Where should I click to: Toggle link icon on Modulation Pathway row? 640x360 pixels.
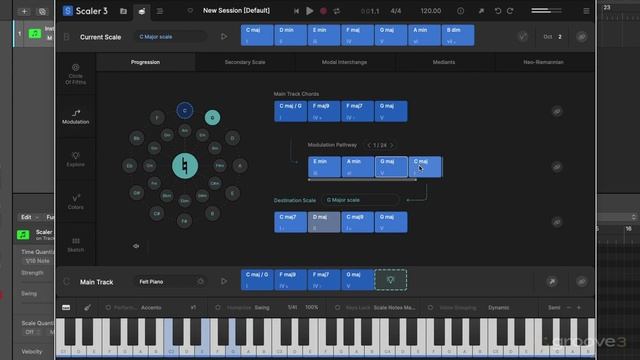click(557, 167)
